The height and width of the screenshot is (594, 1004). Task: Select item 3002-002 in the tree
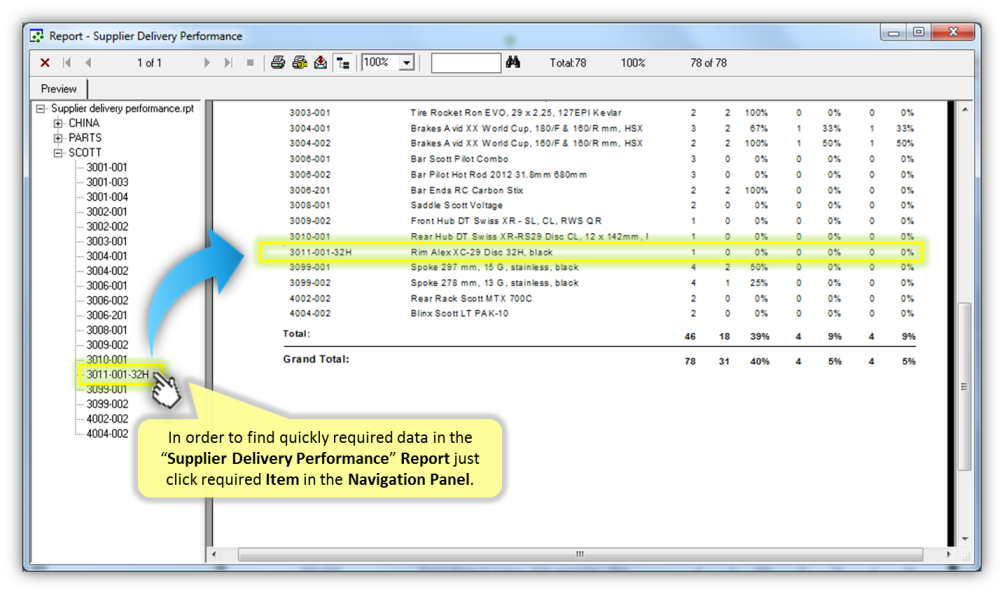[x=107, y=227]
